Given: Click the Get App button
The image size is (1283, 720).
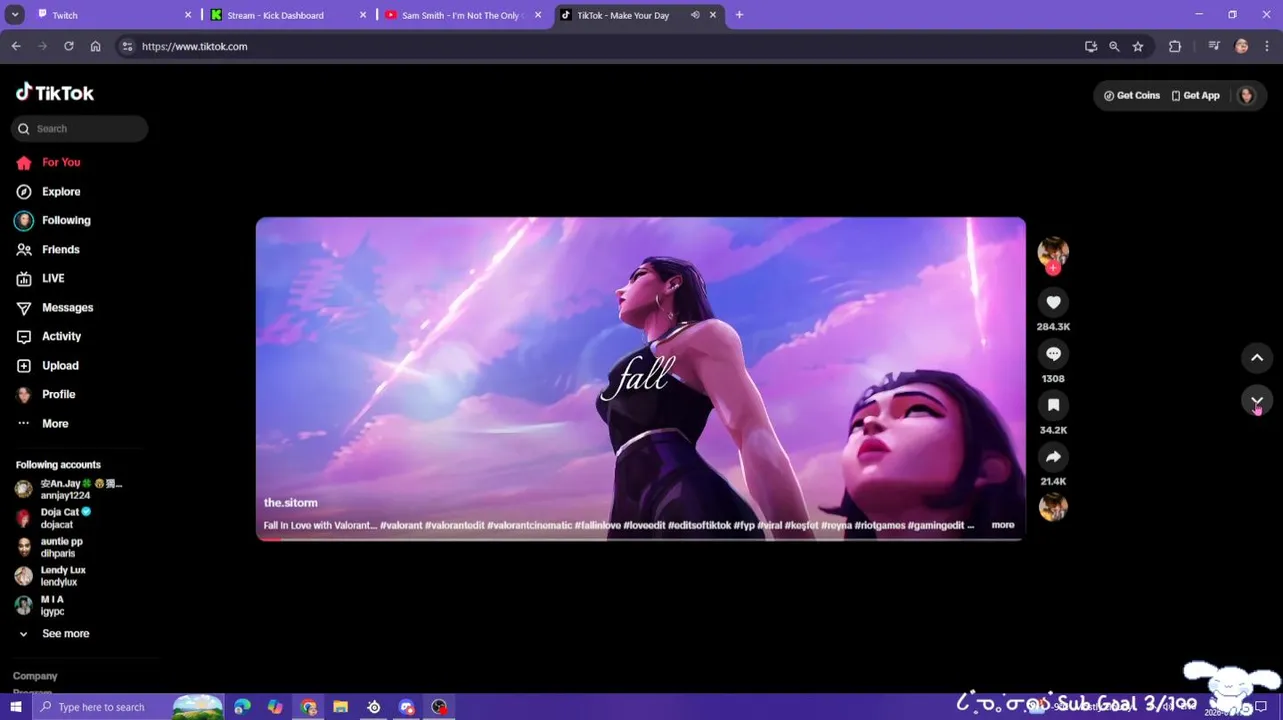Looking at the screenshot, I should point(1196,95).
